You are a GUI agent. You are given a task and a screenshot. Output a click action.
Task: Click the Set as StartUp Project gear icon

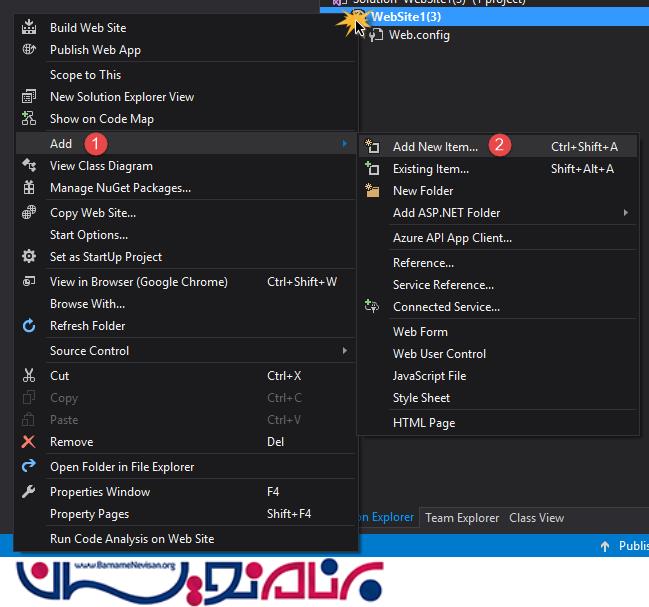click(29, 257)
